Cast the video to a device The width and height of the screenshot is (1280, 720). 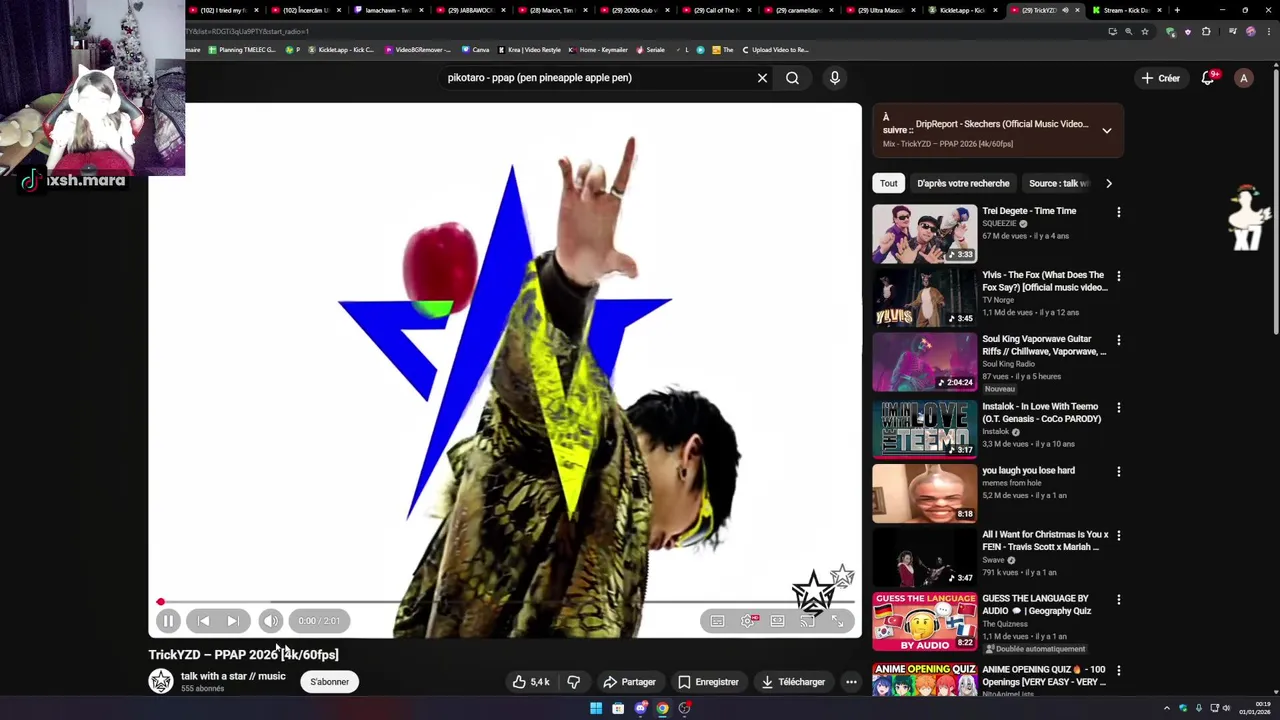(807, 621)
